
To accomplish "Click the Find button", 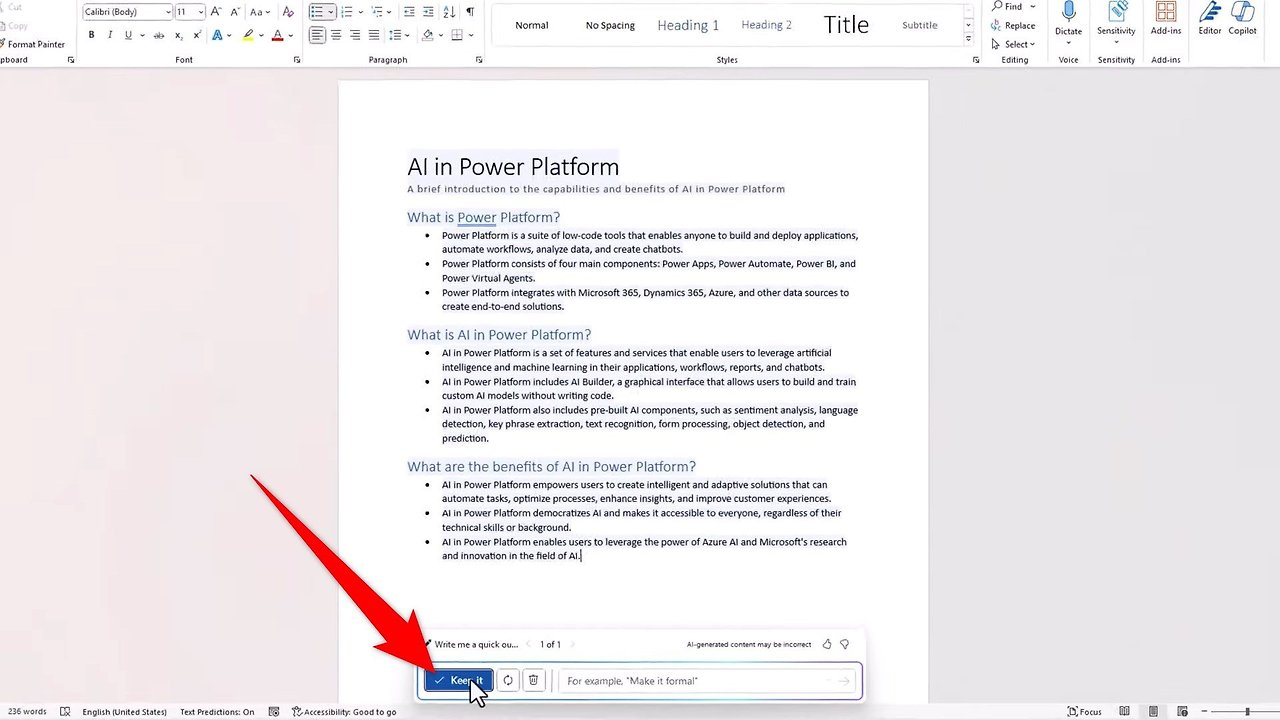I will click(1008, 6).
